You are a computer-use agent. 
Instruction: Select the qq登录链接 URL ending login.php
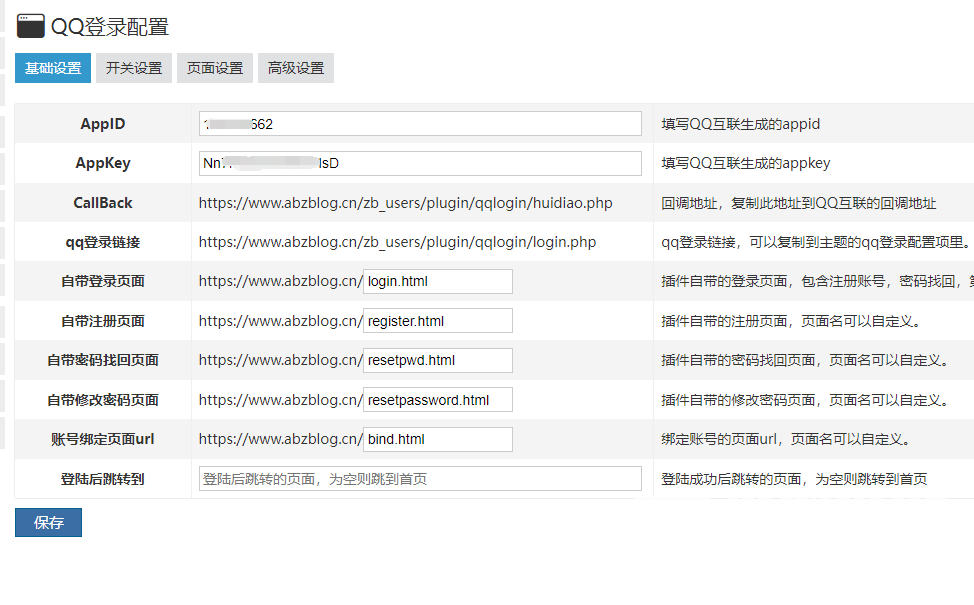pyautogui.click(x=398, y=242)
